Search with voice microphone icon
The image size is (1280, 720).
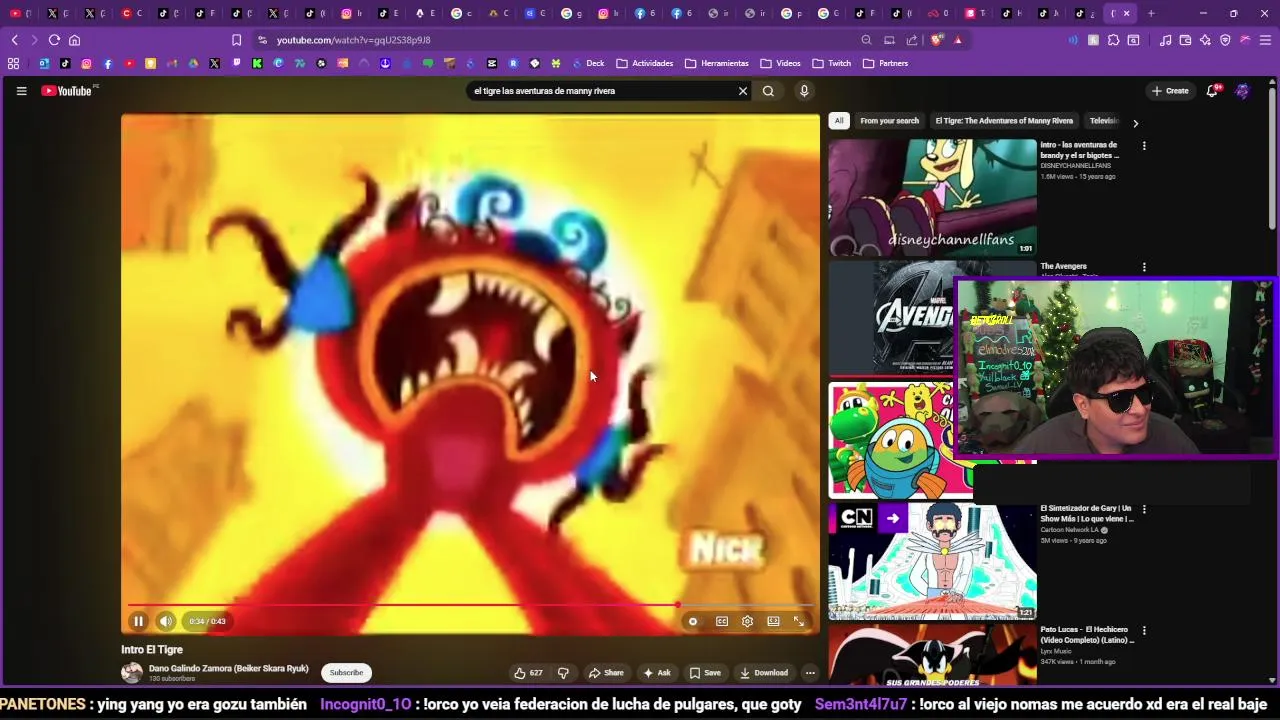click(804, 91)
